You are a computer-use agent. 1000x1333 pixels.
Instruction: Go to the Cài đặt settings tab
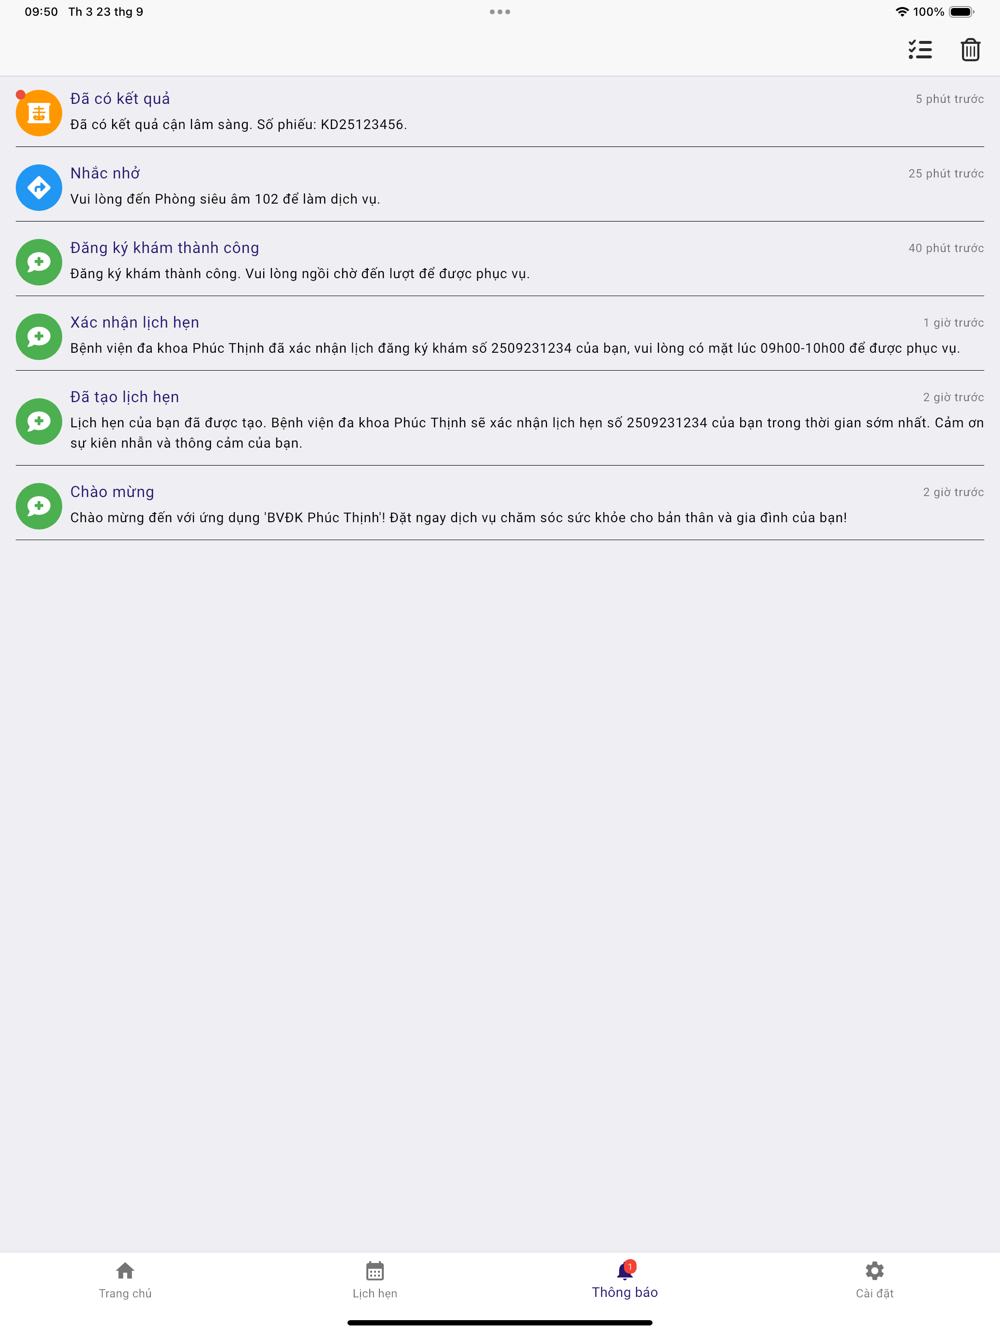coord(875,1280)
